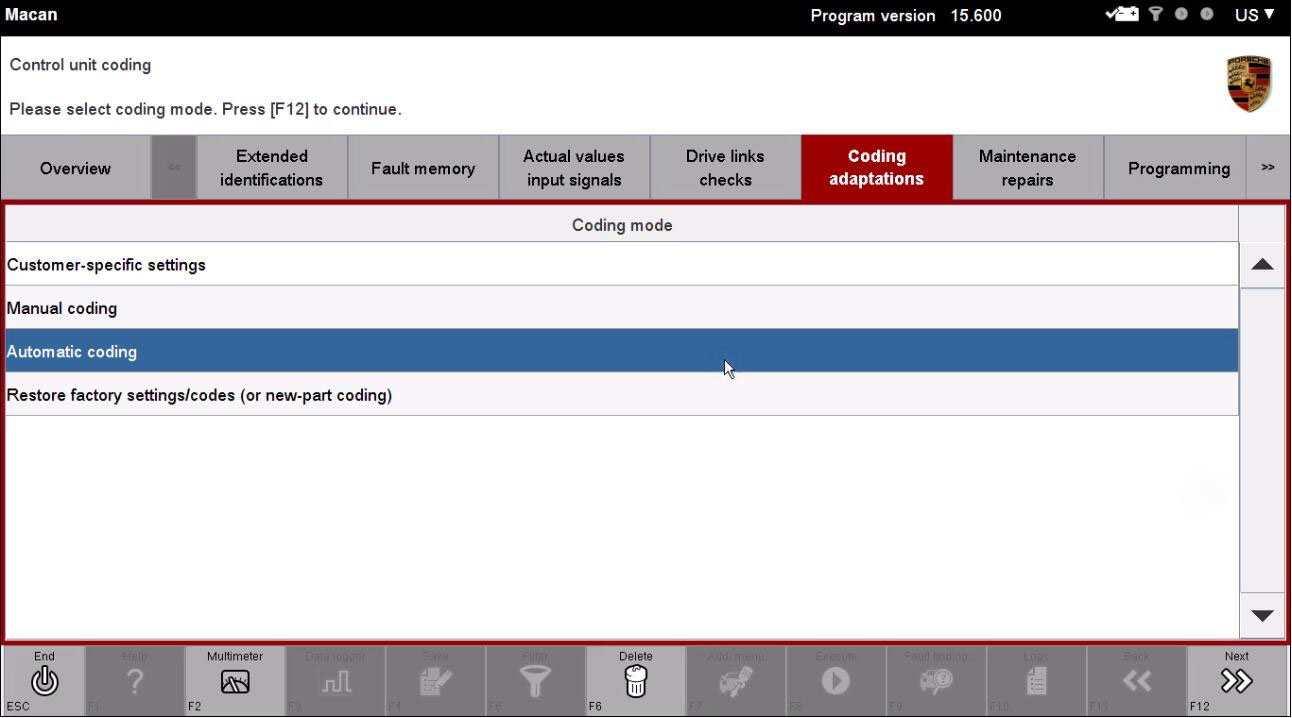Select Customer-specific settings coding mode
Viewport: 1292px width, 718px height.
(x=621, y=264)
